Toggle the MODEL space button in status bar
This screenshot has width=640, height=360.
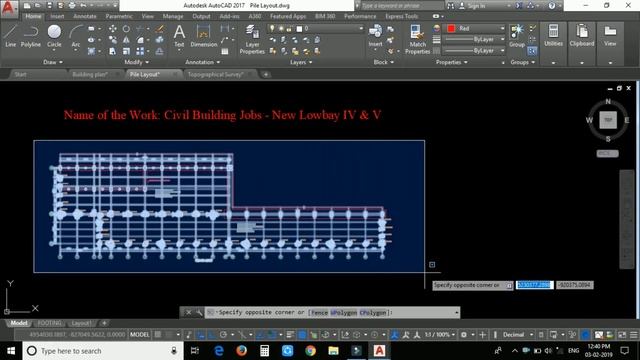(x=140, y=335)
